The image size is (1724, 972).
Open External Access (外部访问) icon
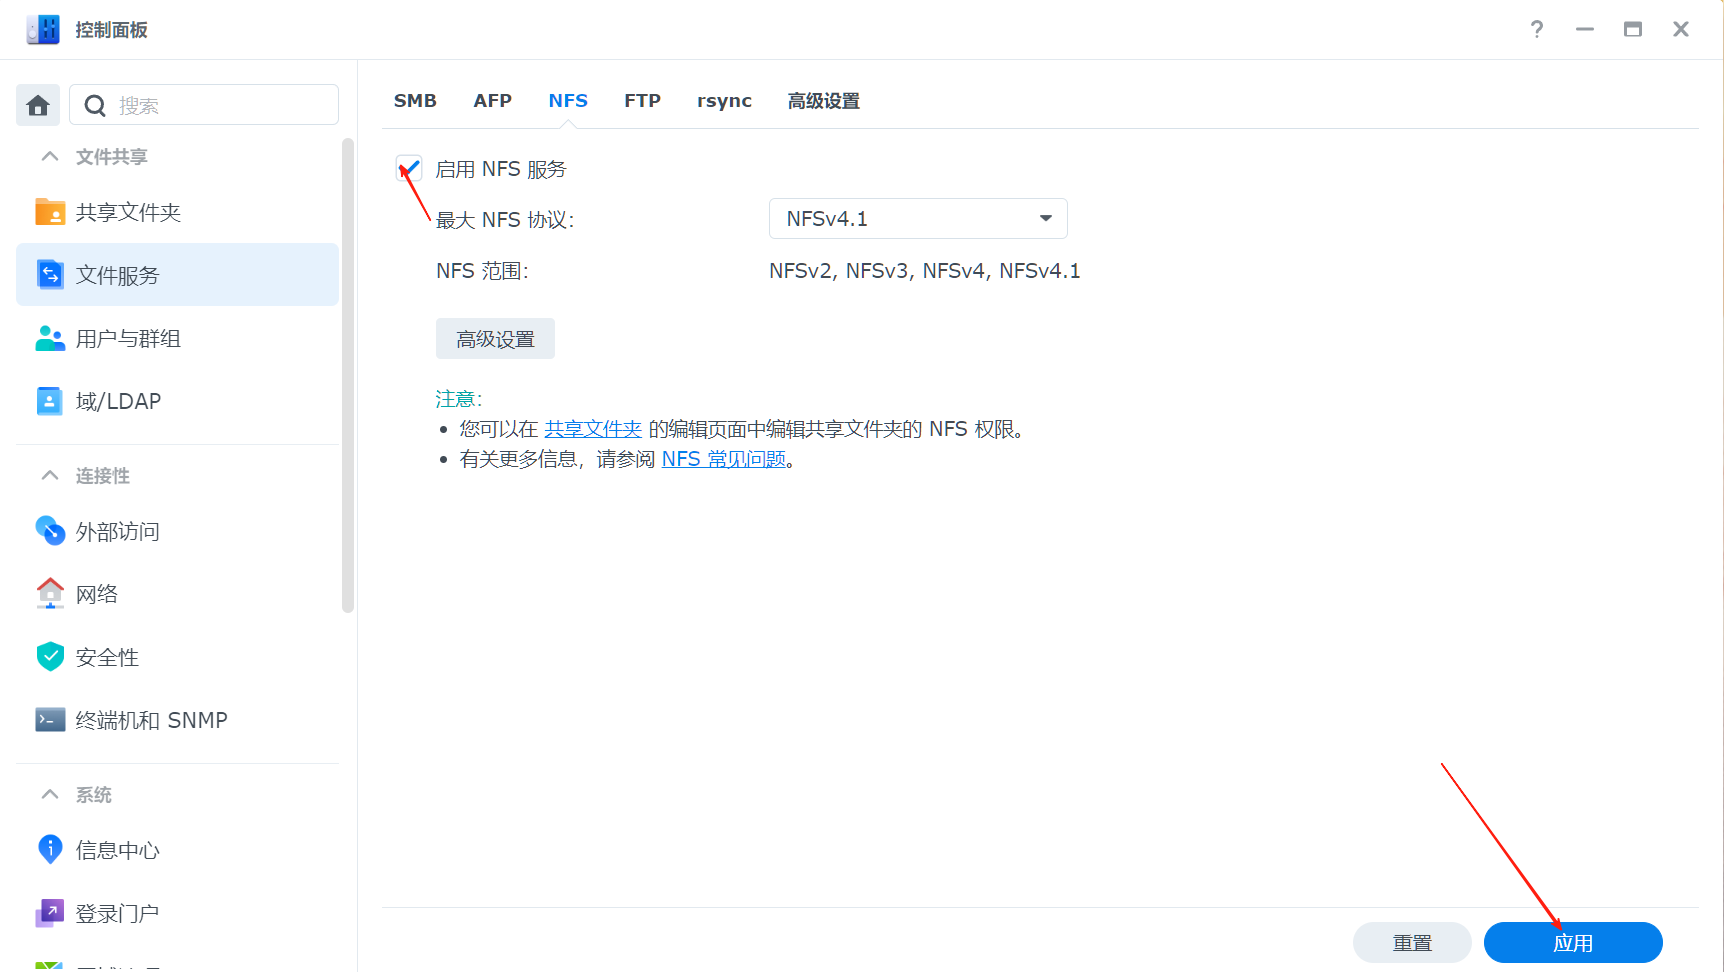coord(50,531)
